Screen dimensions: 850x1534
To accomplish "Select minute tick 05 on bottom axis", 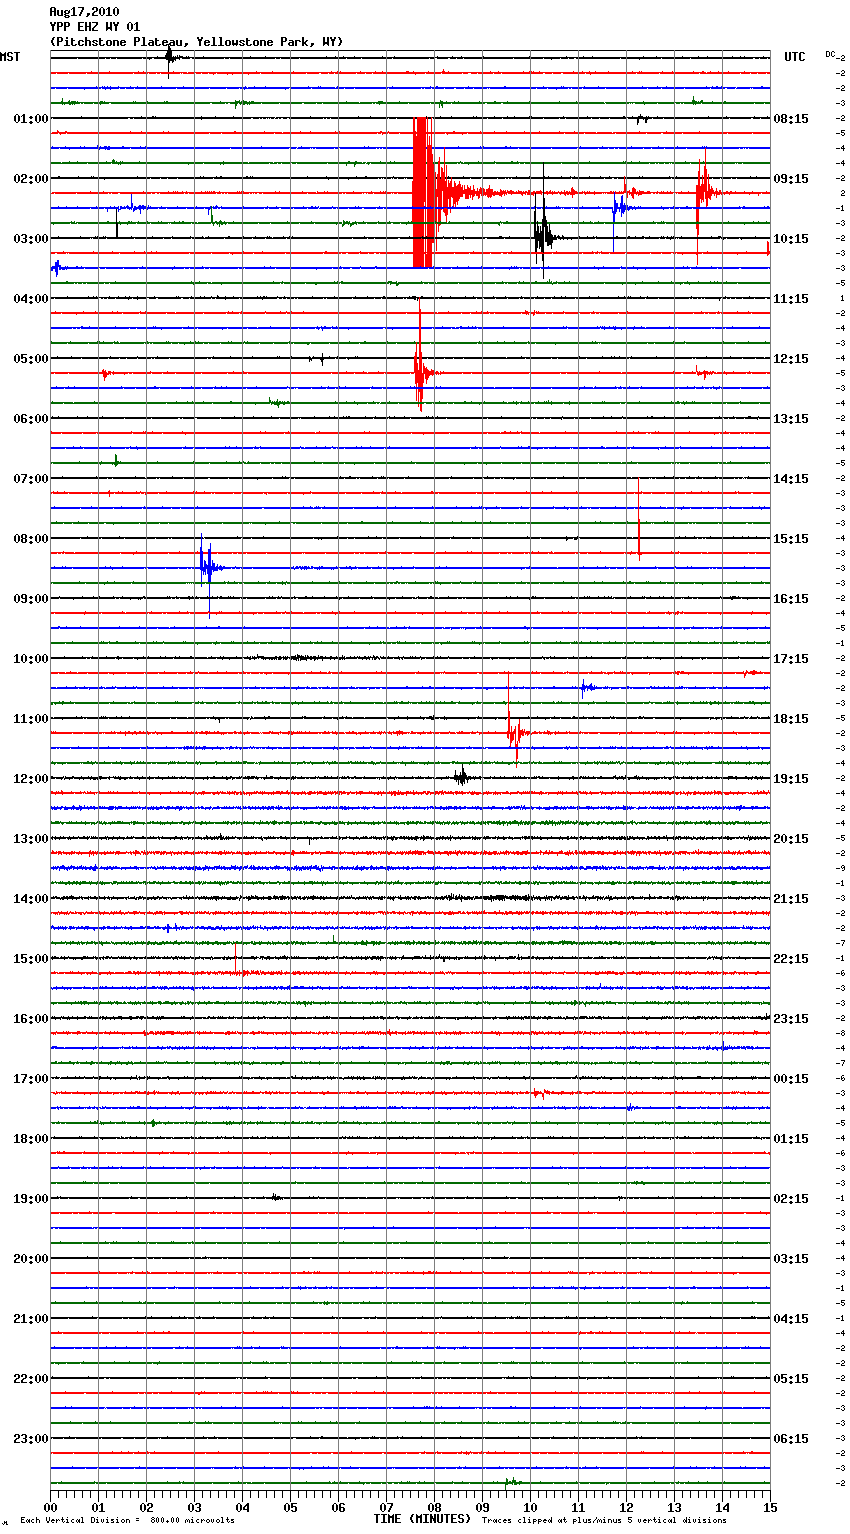I will tap(290, 1506).
